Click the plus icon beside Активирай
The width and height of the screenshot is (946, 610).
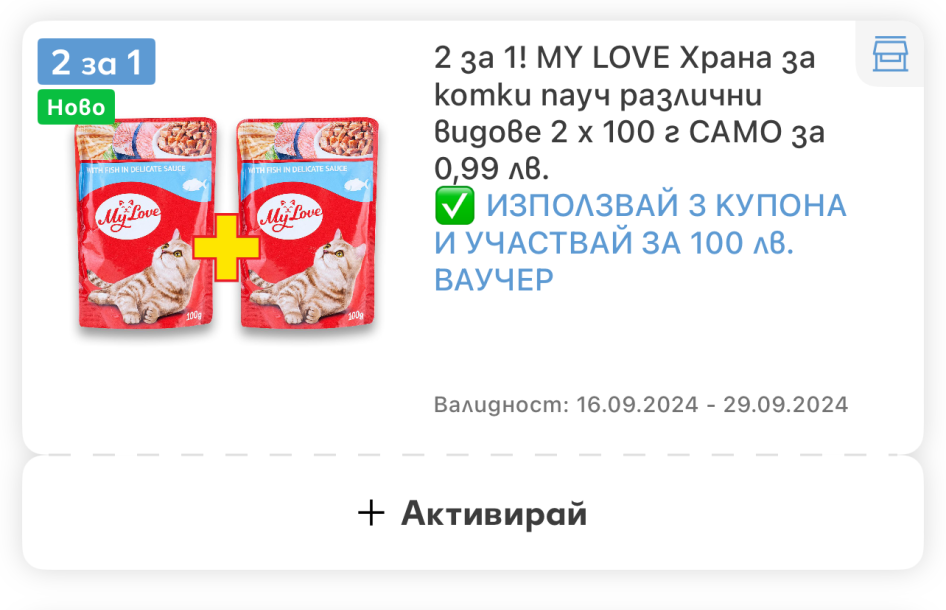371,513
